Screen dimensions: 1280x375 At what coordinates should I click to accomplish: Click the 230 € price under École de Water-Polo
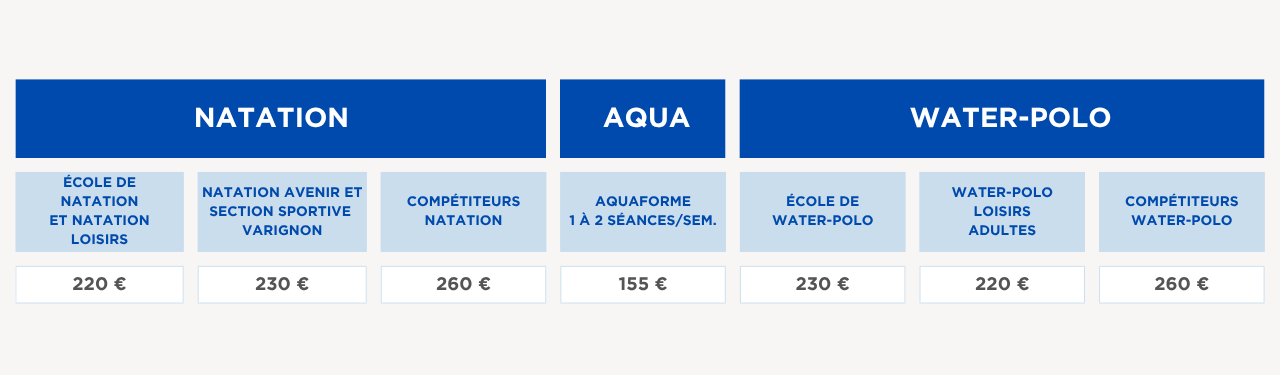pos(822,284)
